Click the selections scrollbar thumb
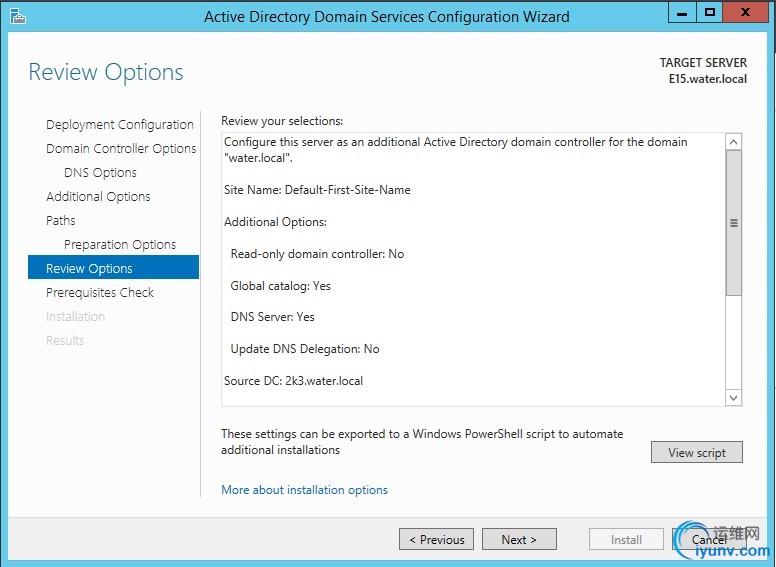 click(734, 222)
